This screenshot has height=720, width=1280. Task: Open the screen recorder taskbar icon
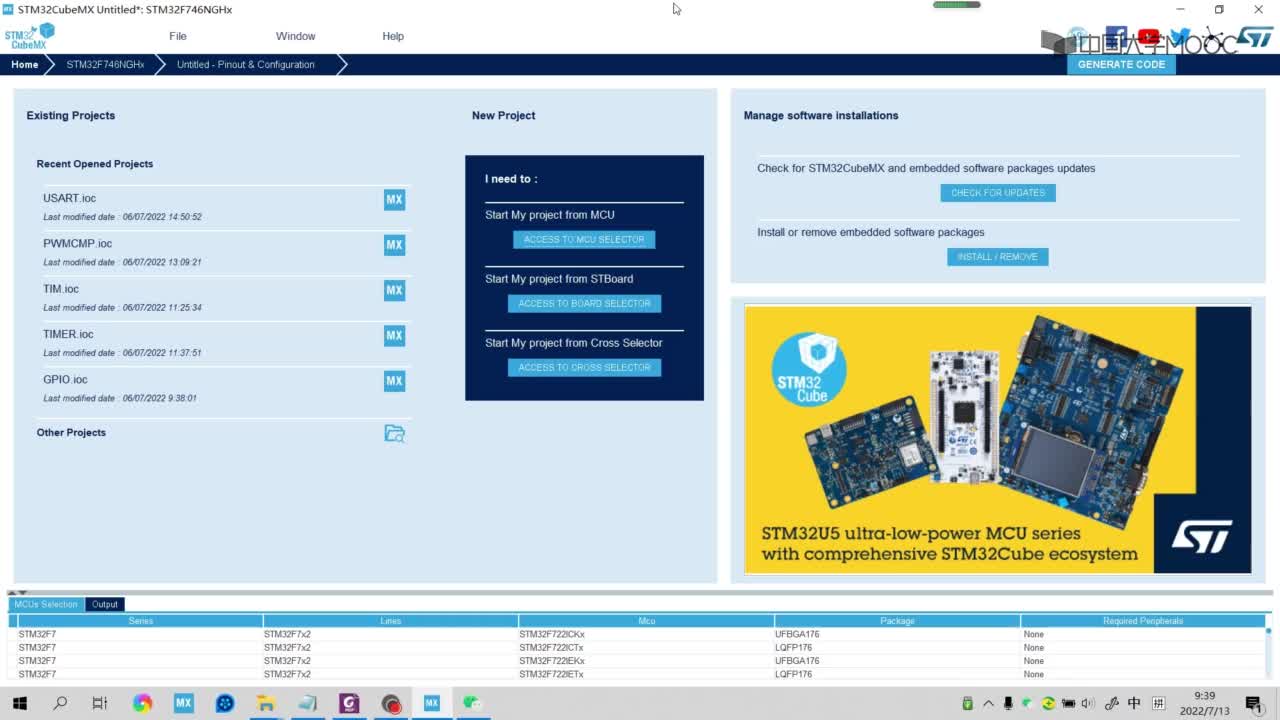click(x=390, y=703)
